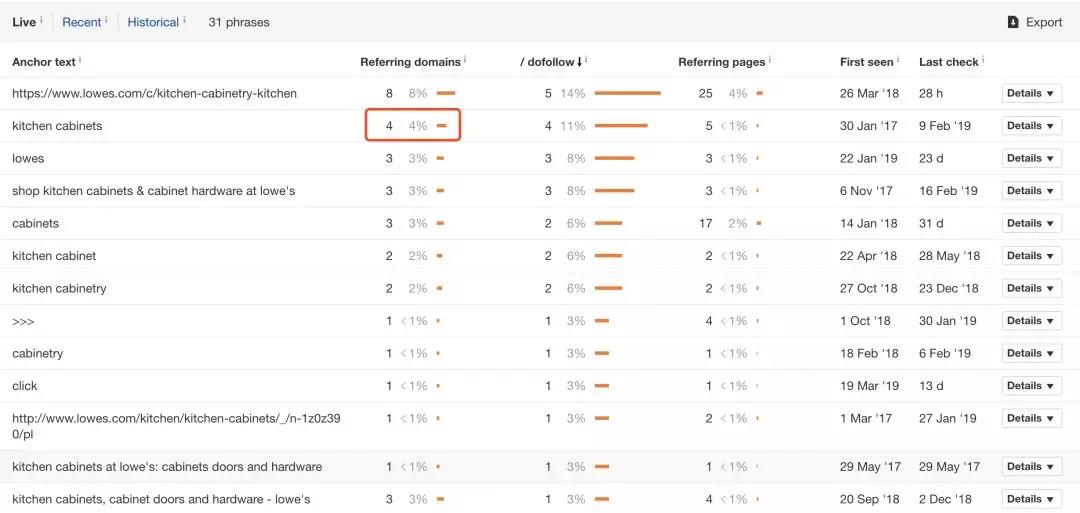Click info icon beside First seen
The height and width of the screenshot is (513, 1080).
[x=898, y=60]
